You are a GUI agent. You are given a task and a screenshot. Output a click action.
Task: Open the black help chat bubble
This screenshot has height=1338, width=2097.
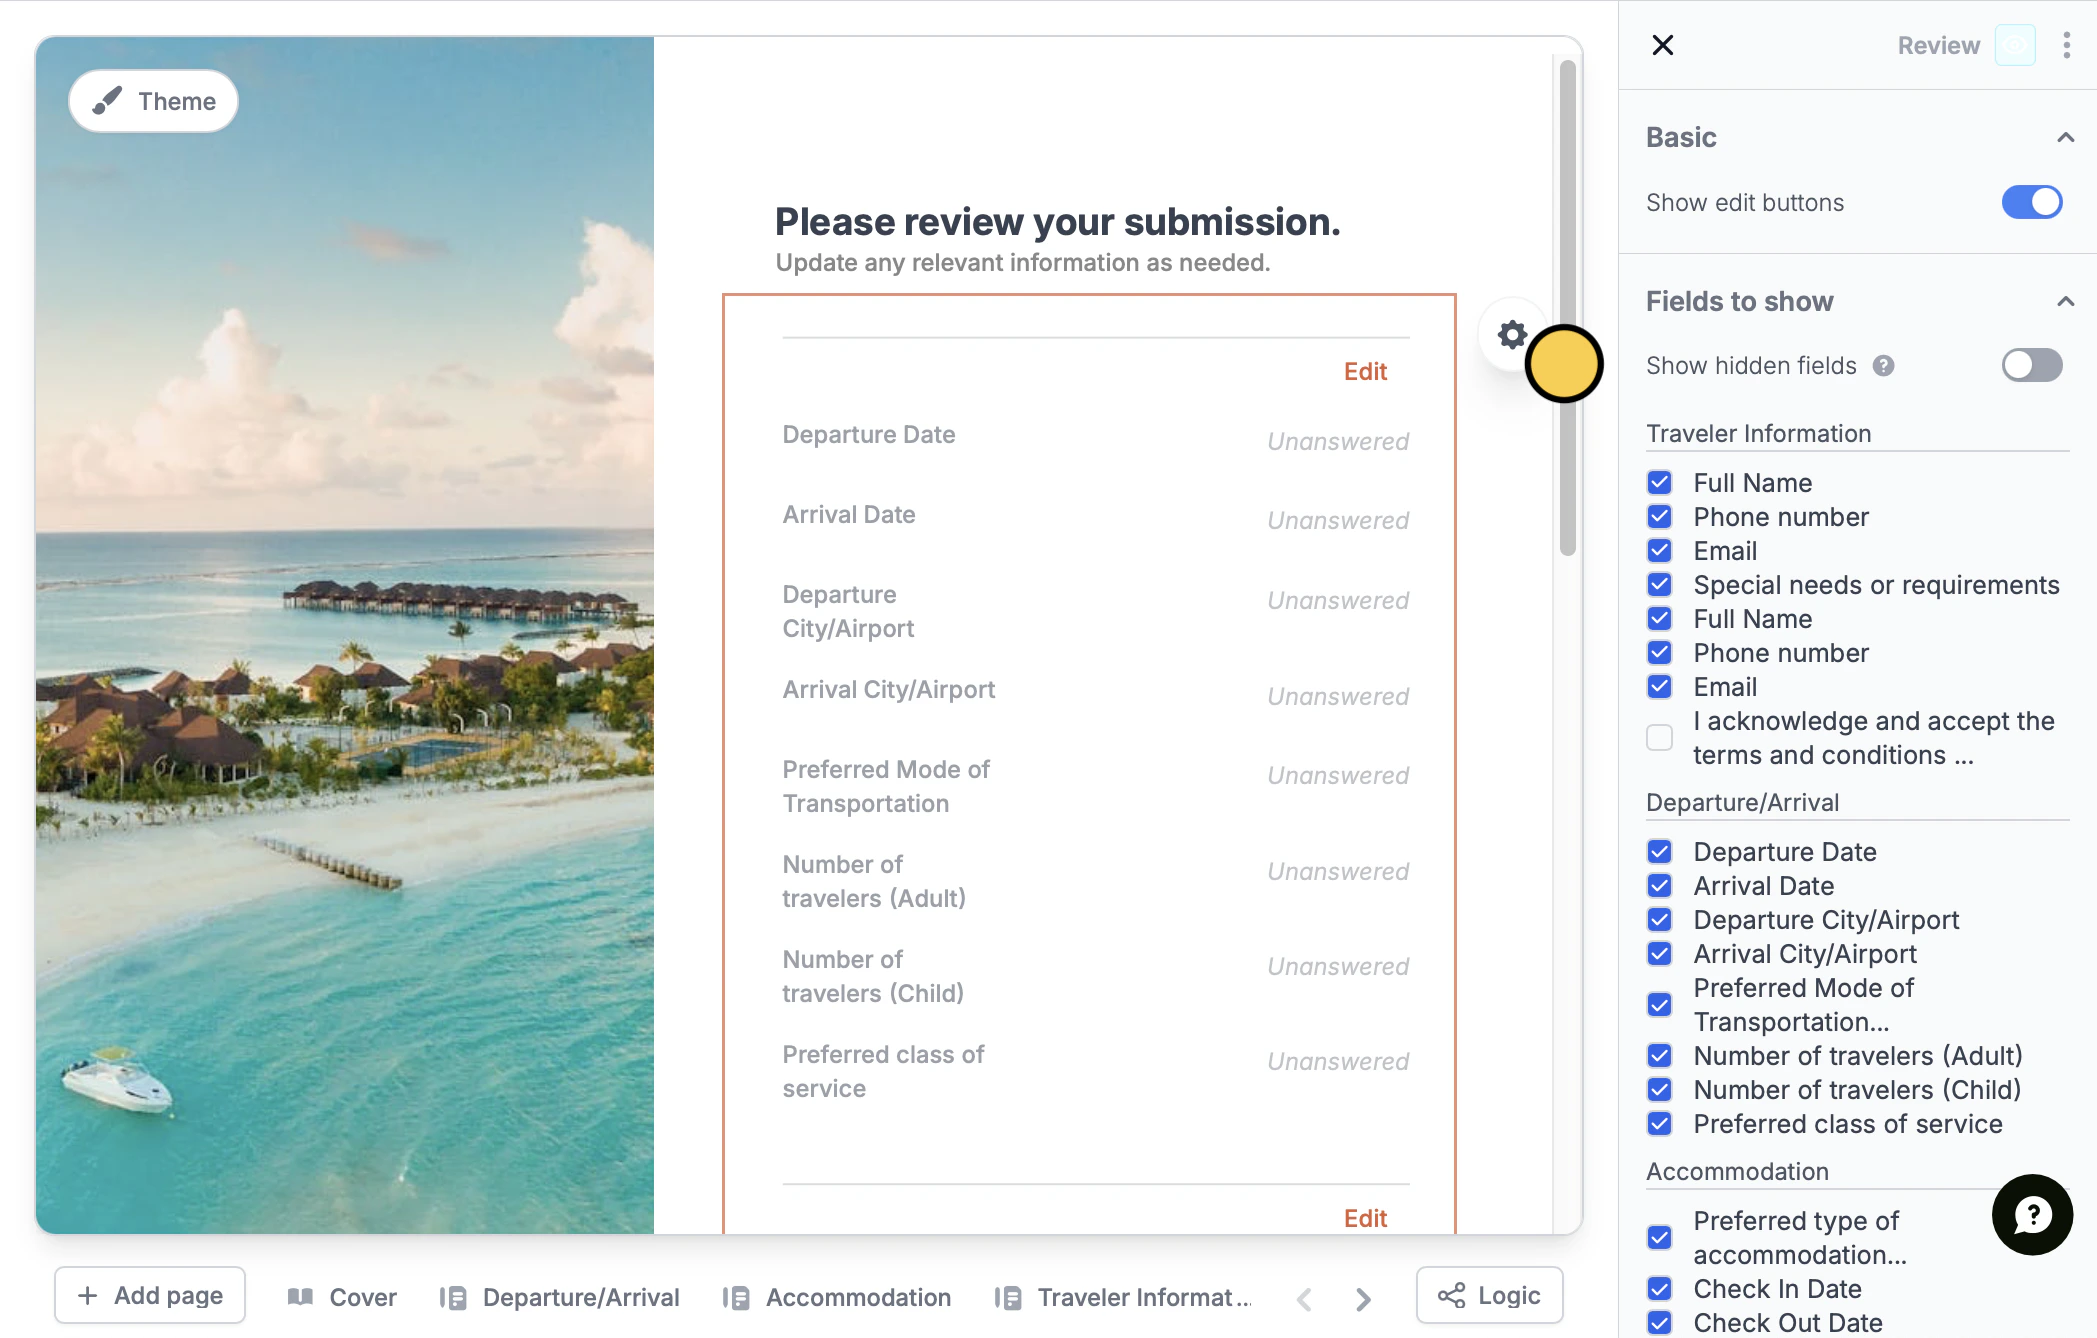click(x=2031, y=1214)
